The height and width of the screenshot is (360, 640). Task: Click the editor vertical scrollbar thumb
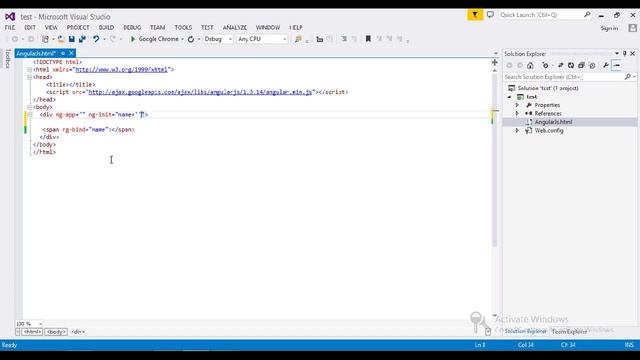click(x=495, y=160)
